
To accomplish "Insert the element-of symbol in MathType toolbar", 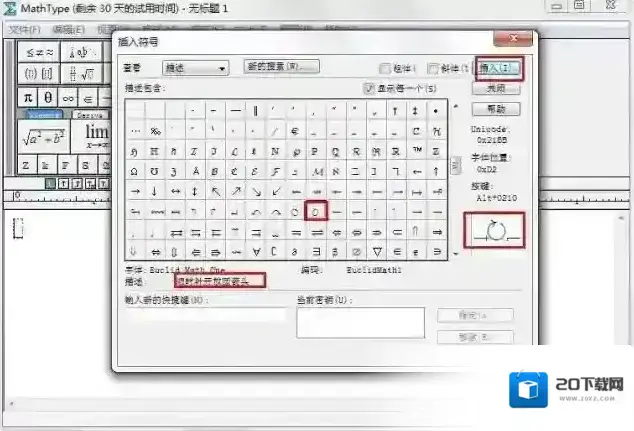I will point(88,98).
